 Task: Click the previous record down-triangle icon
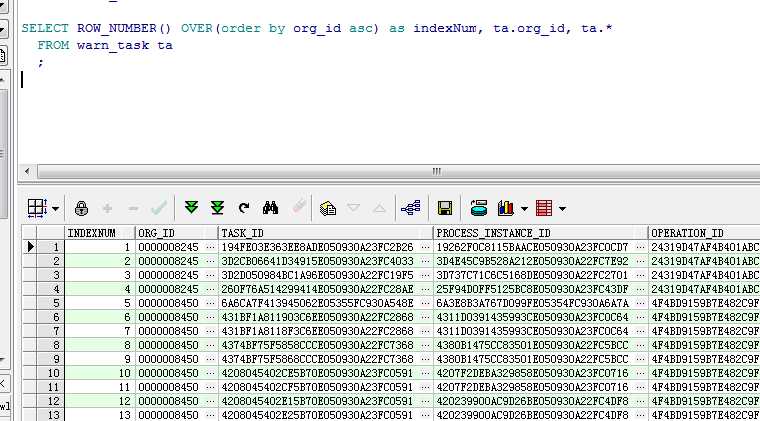(x=353, y=208)
